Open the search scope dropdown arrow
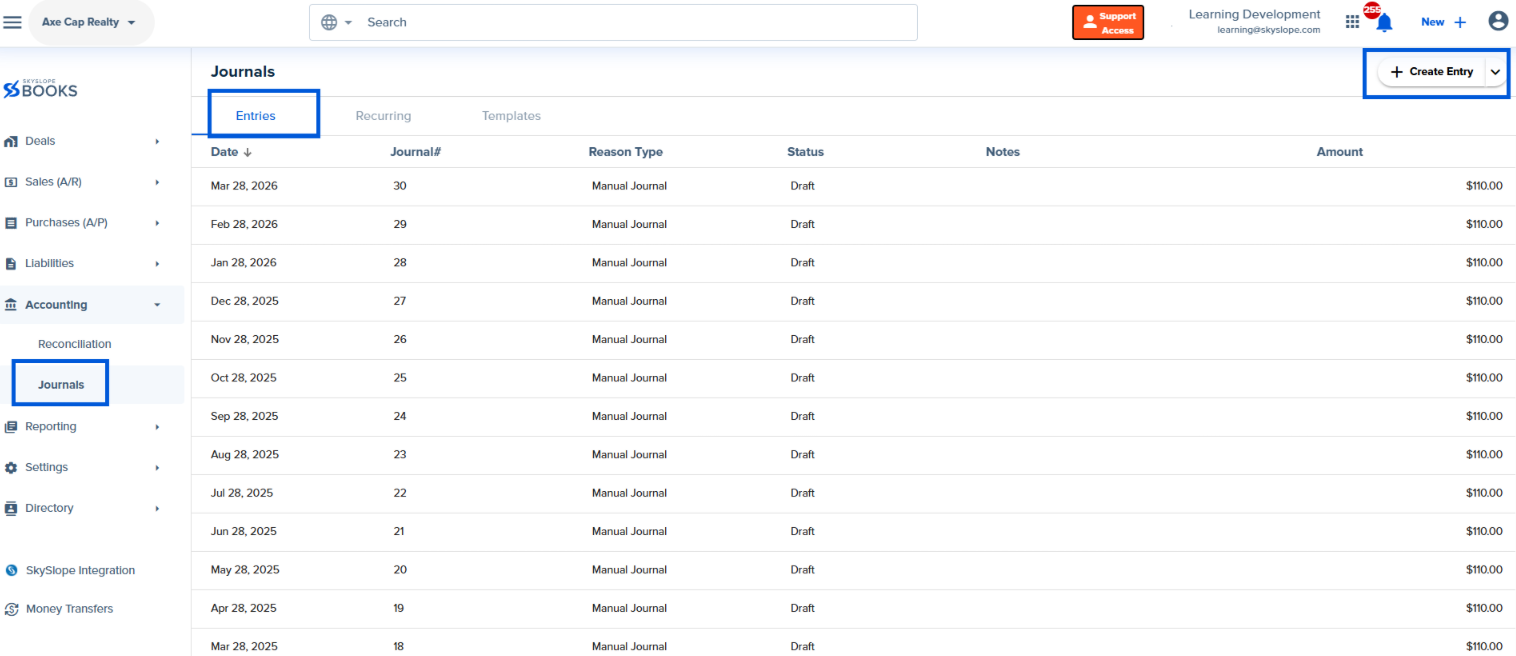Image resolution: width=1516 pixels, height=656 pixels. click(x=348, y=22)
